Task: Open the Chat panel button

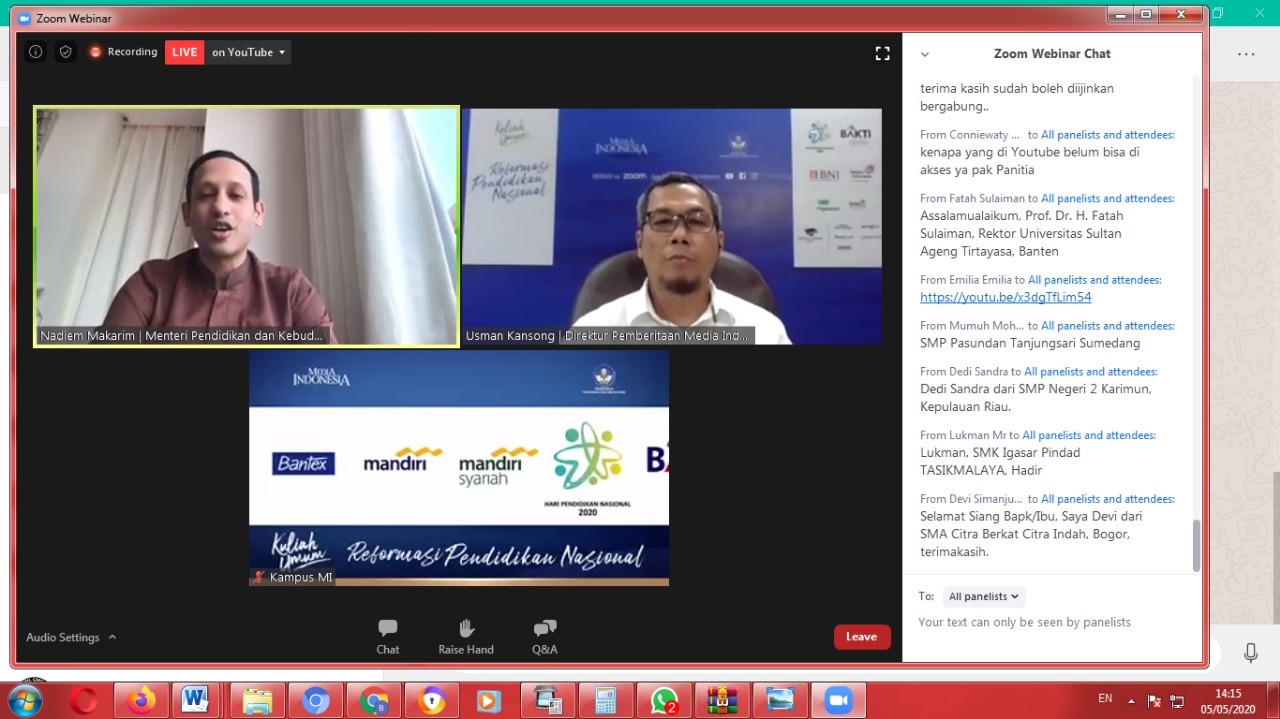Action: [x=388, y=637]
